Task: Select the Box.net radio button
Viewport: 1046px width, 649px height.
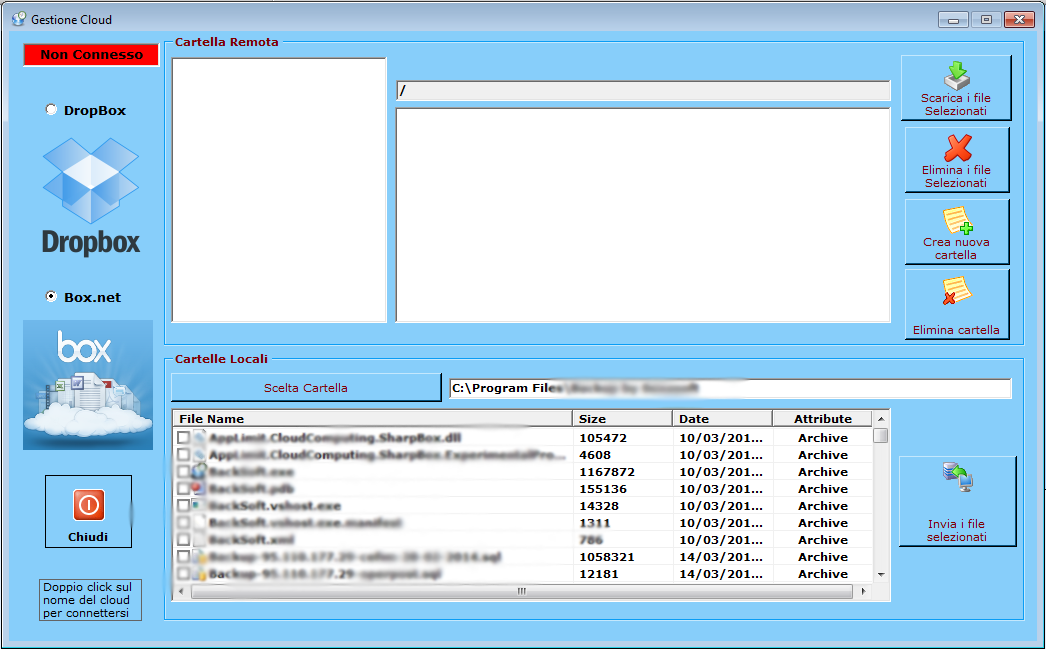Action: (51, 296)
